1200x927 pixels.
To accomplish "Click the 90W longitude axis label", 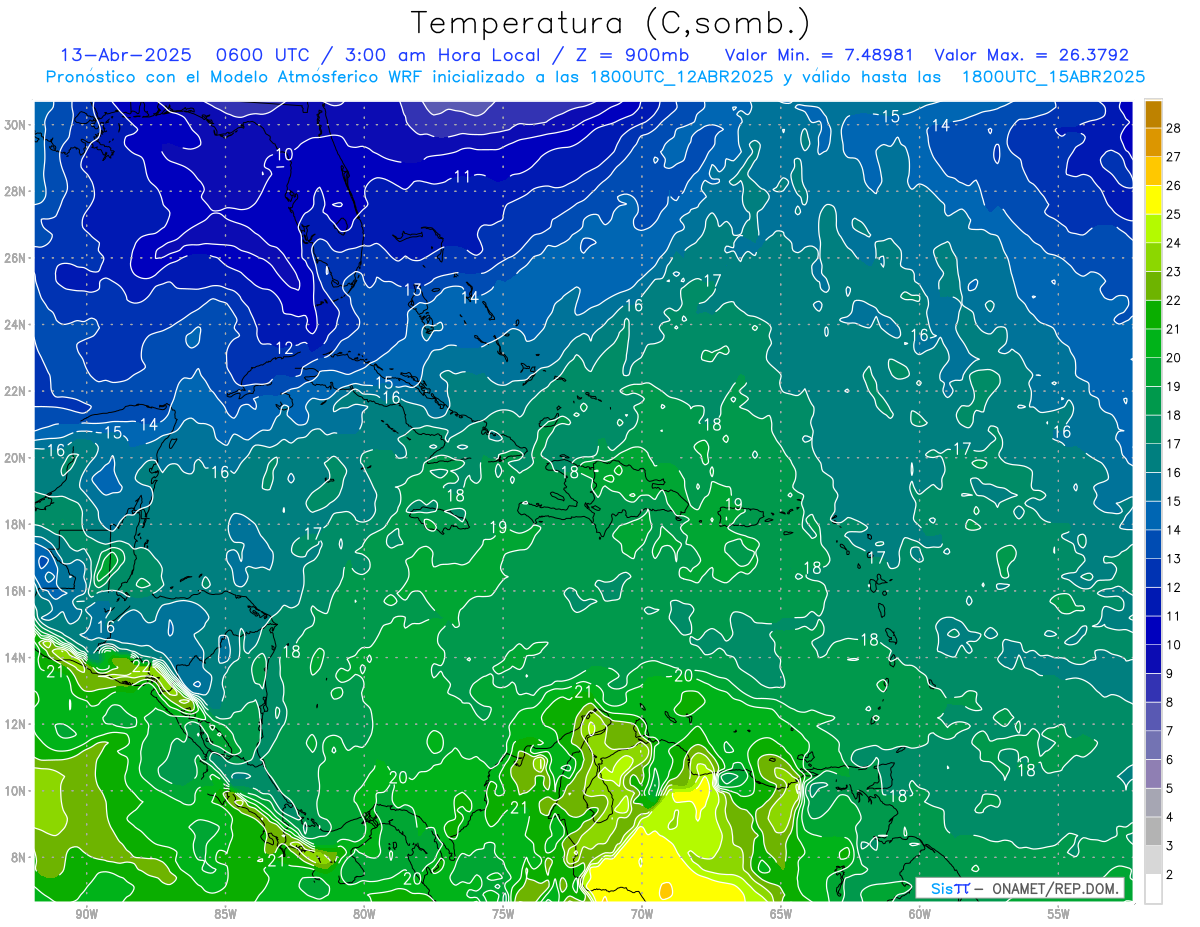I will click(86, 914).
